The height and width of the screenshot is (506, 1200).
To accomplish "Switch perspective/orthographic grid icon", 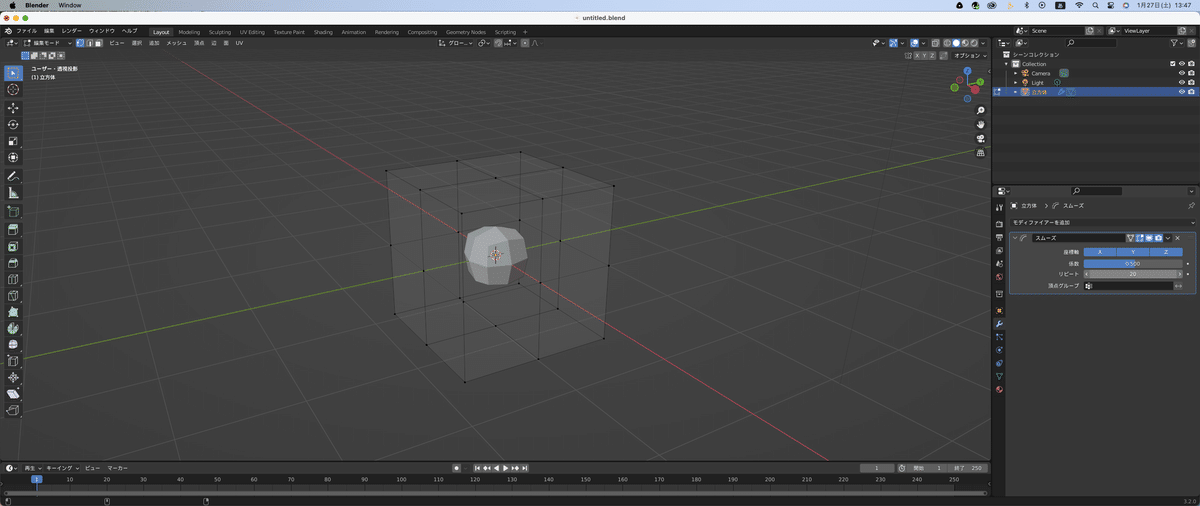I will click(x=981, y=153).
